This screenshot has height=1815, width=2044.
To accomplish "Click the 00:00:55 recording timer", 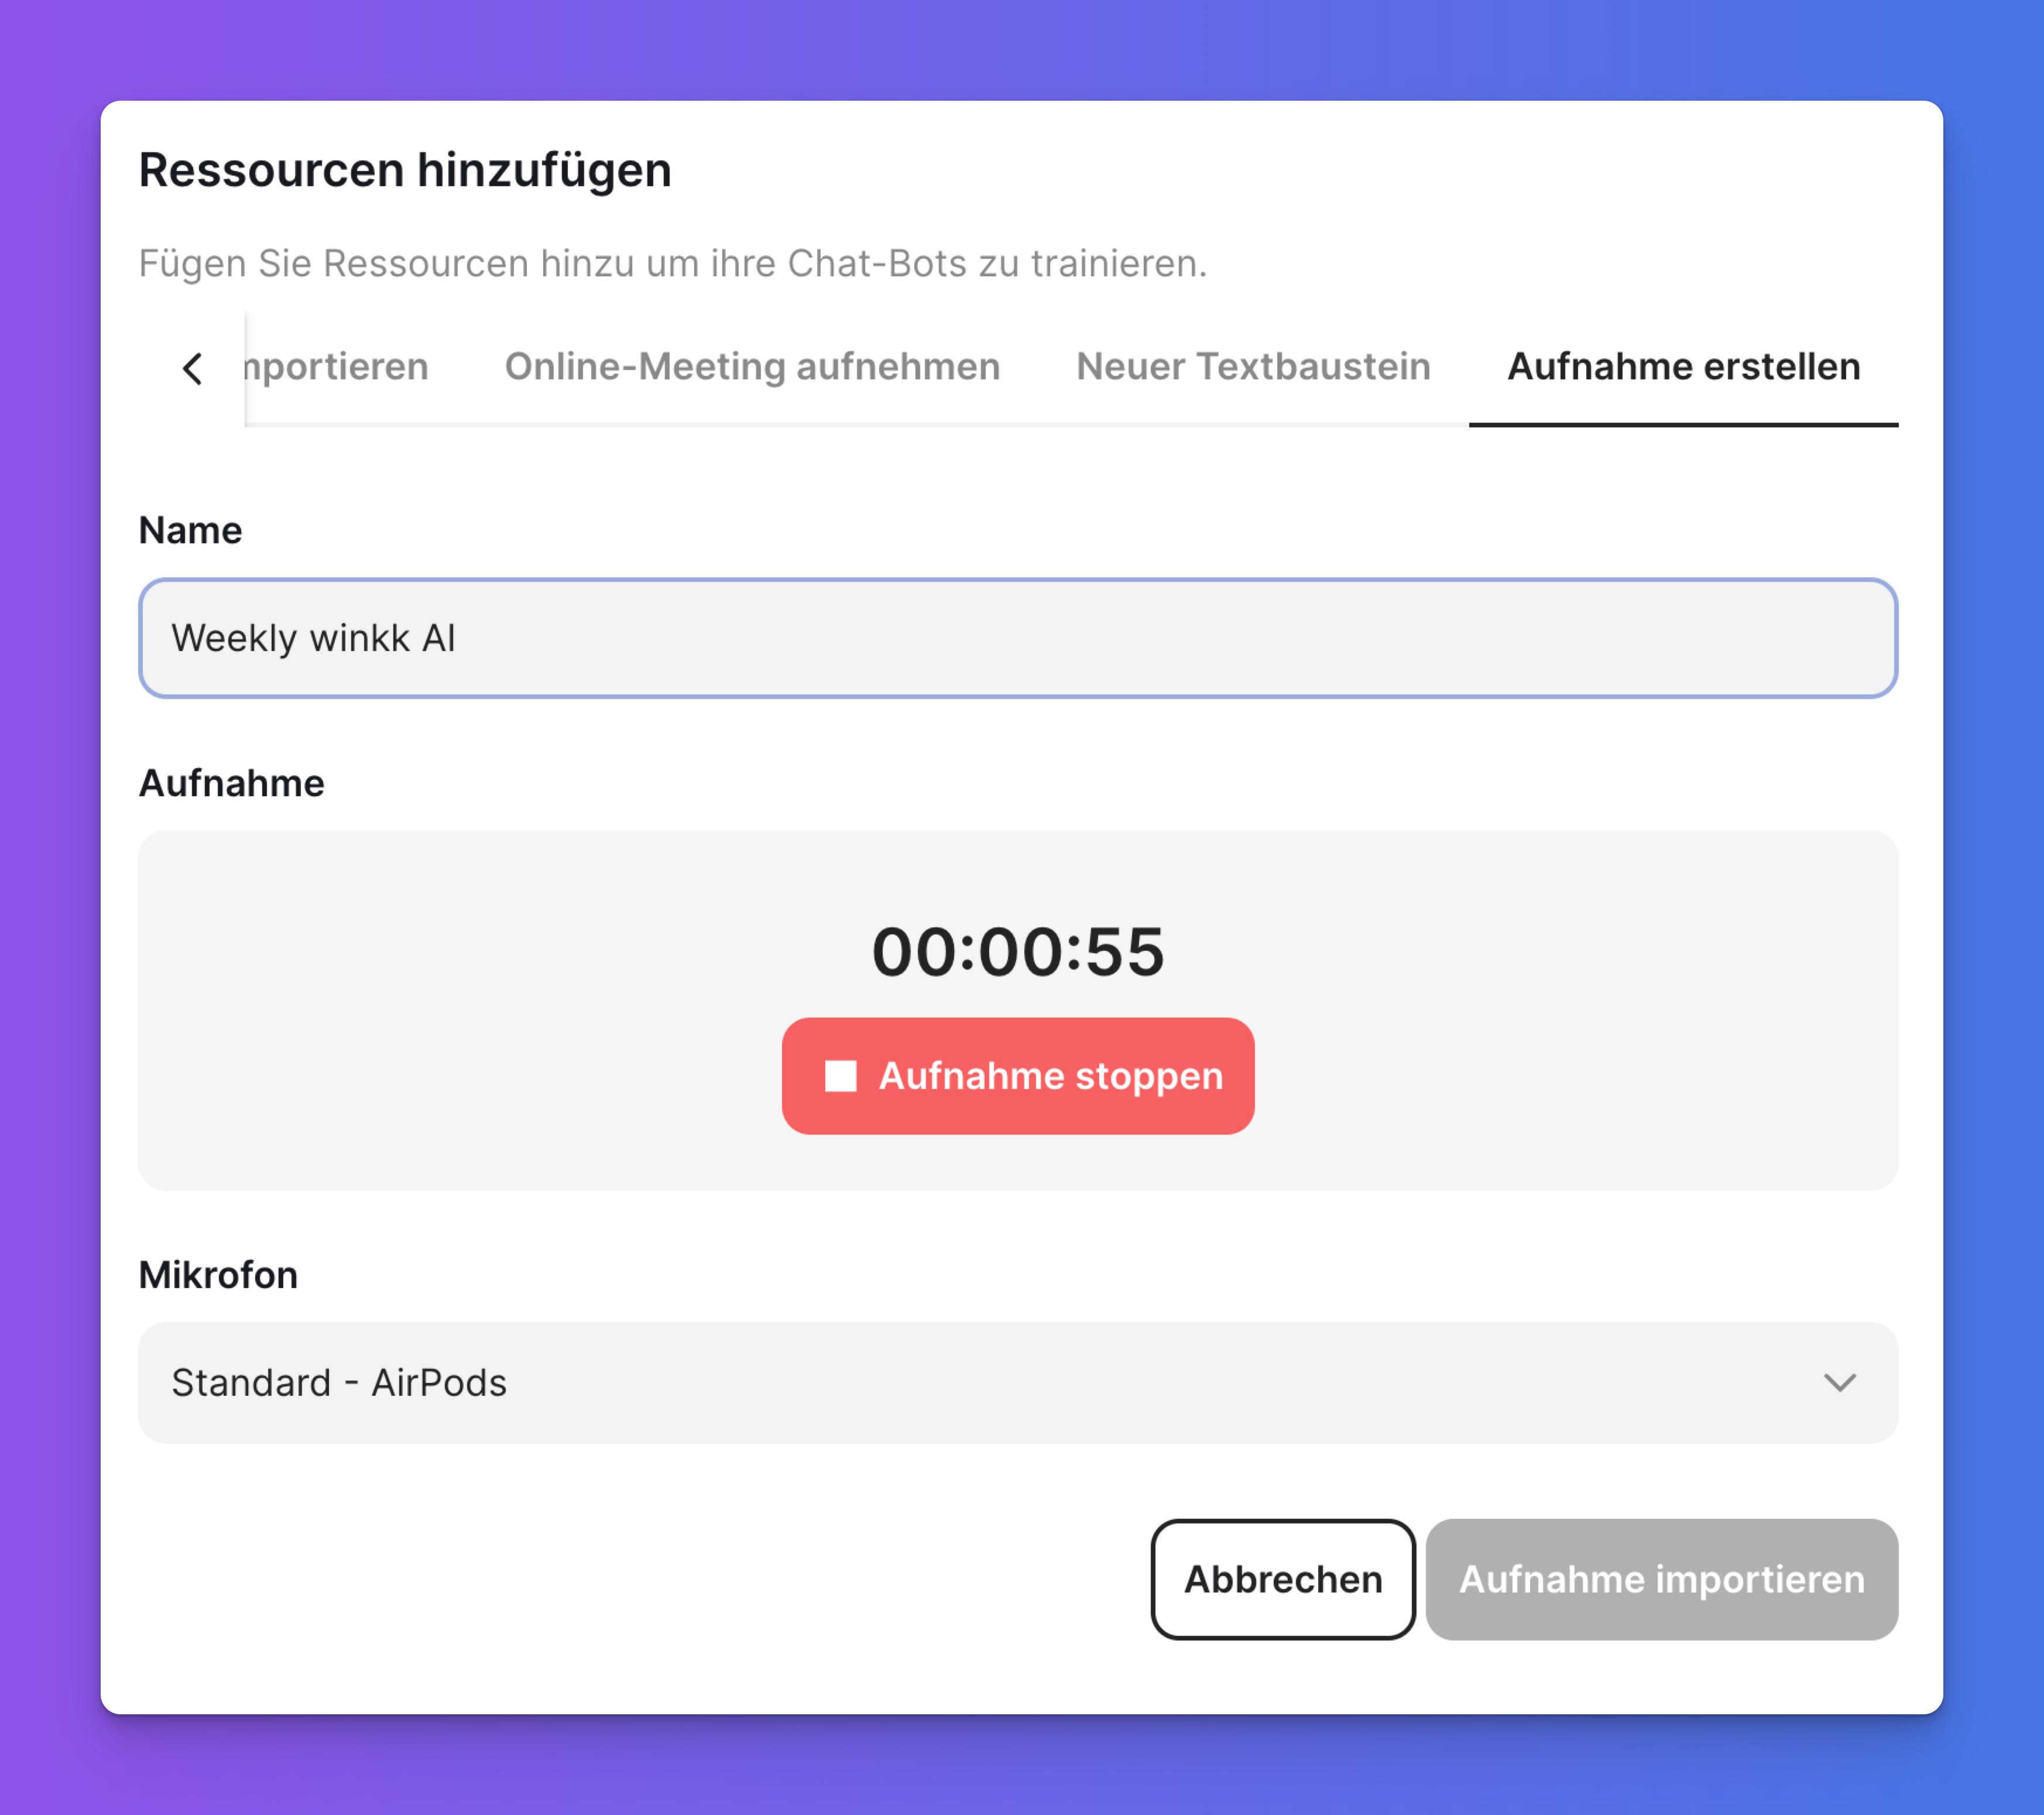I will pyautogui.click(x=1018, y=951).
